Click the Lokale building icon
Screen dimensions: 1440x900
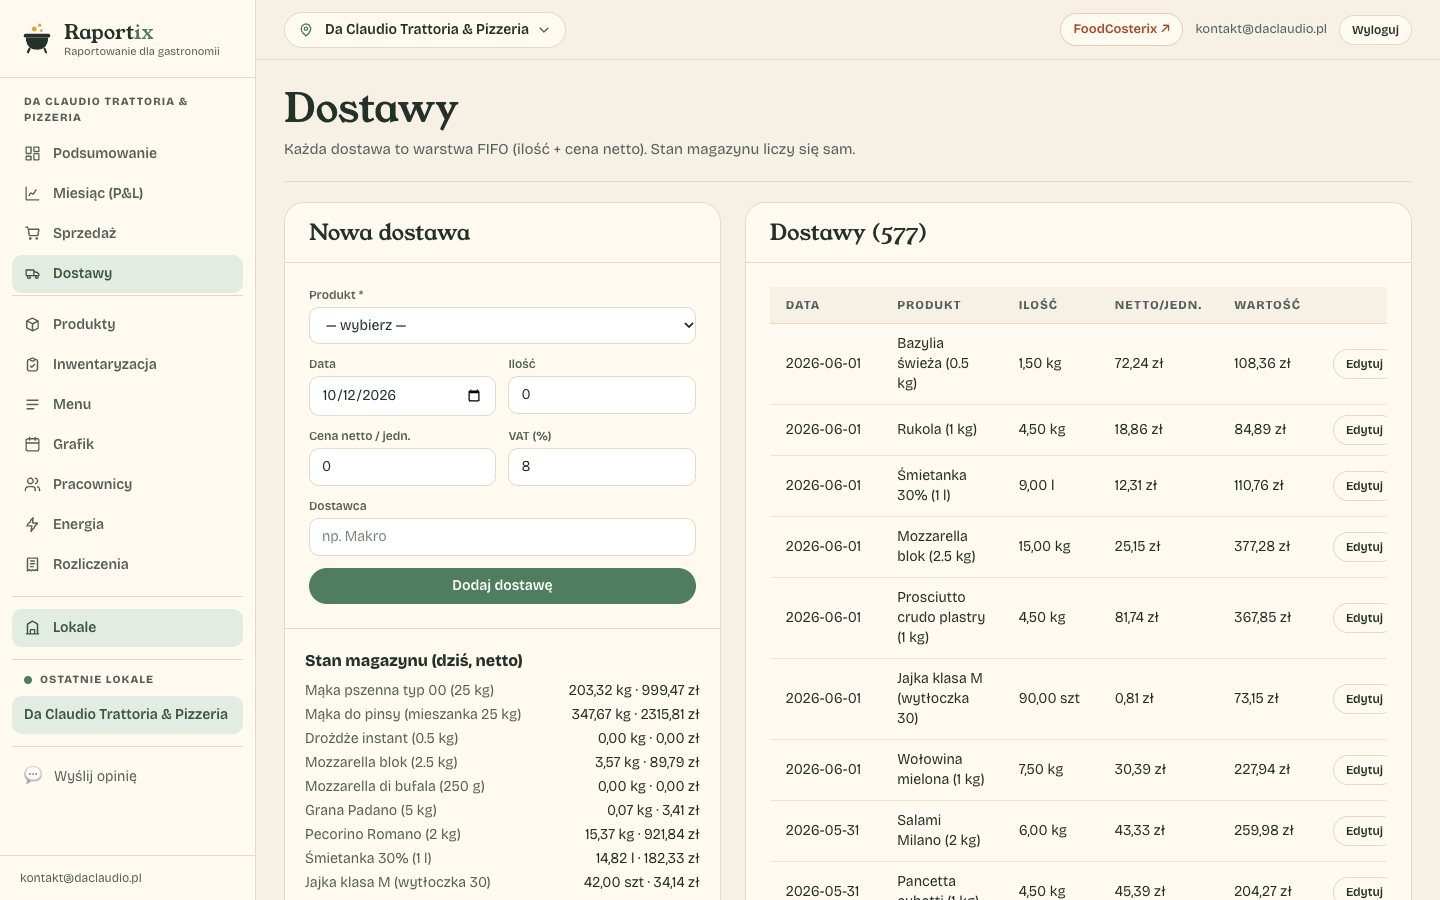[x=33, y=627]
